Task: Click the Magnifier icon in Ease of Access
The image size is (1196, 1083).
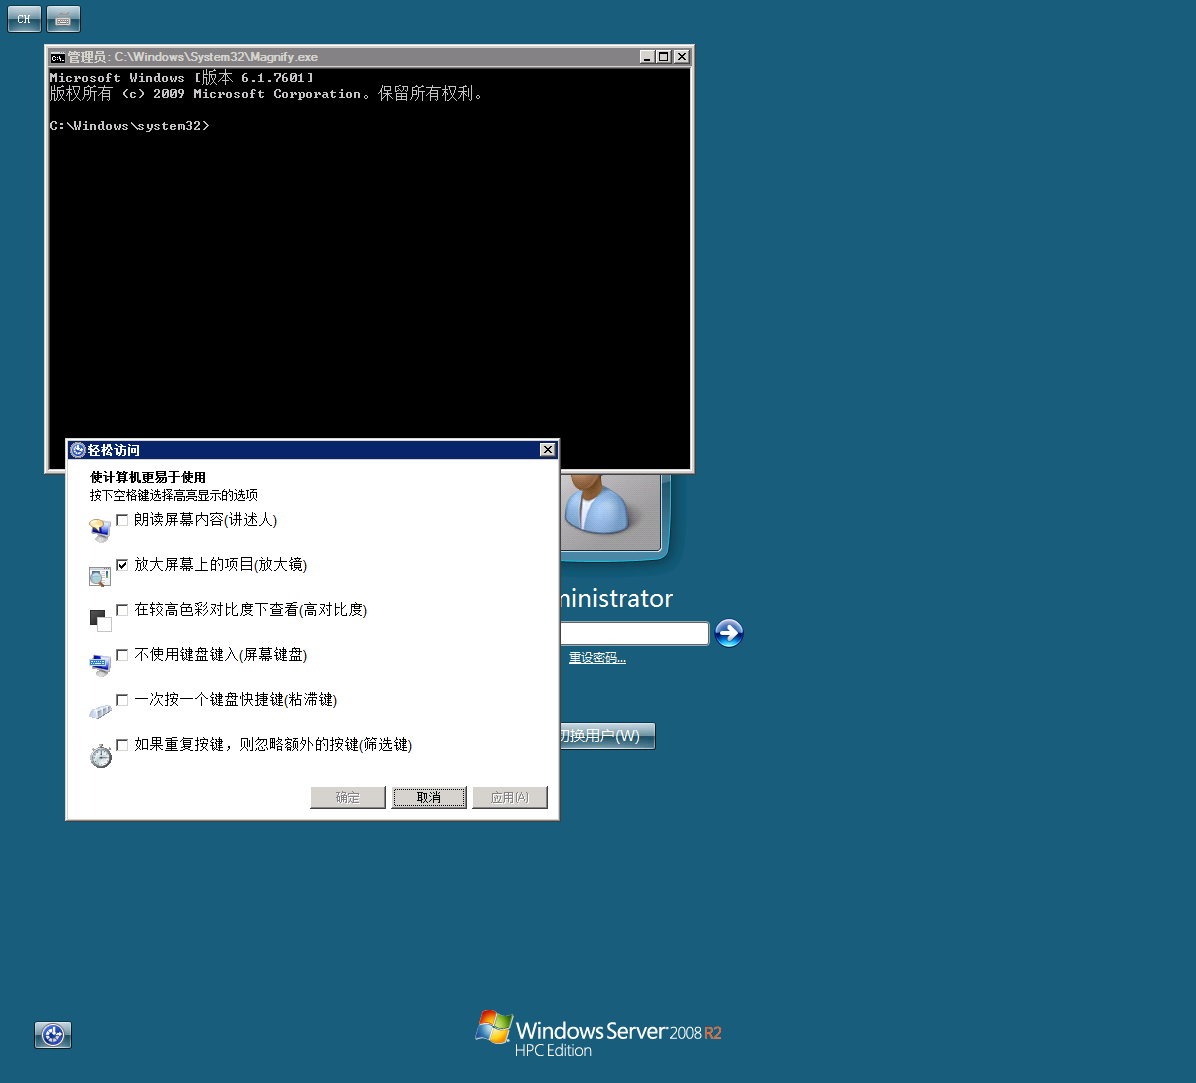Action: coord(100,576)
